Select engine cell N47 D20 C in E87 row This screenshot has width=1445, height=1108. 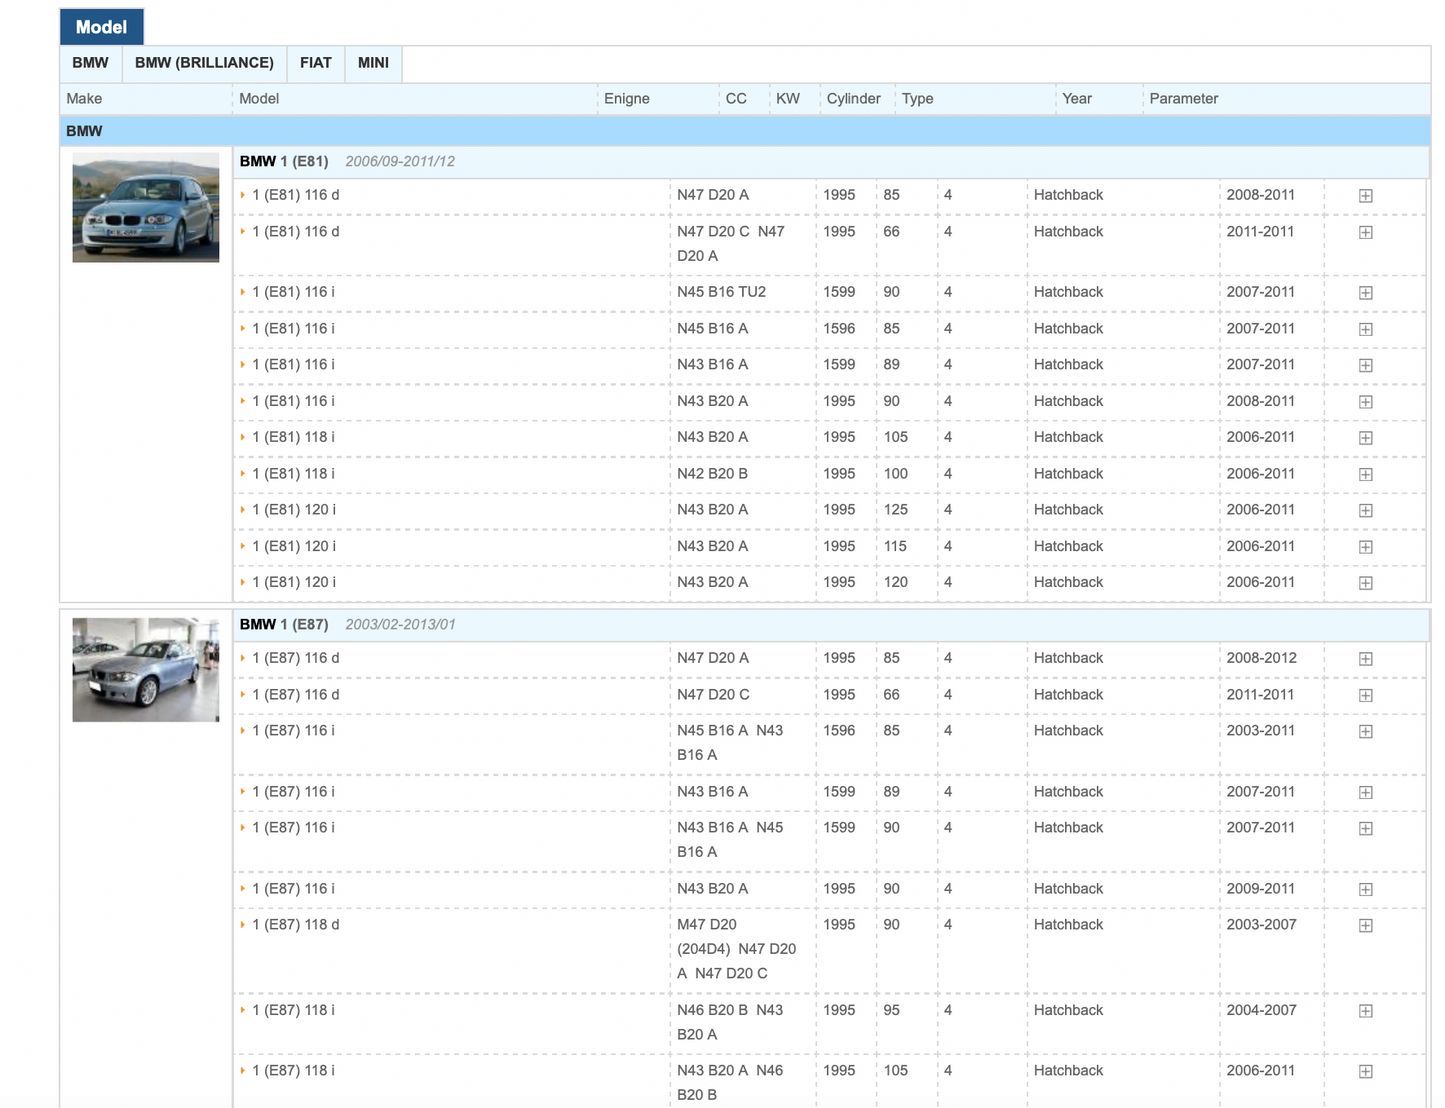(713, 695)
